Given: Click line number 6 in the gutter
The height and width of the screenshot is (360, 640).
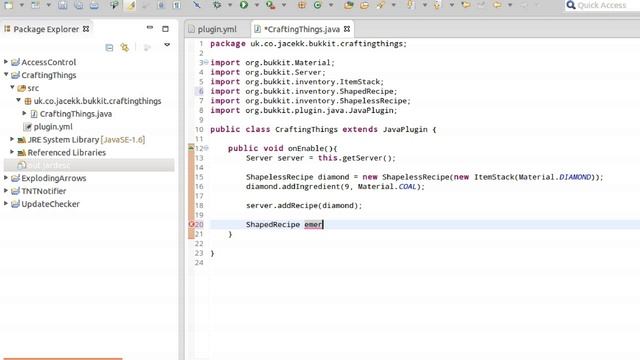Looking at the screenshot, I should [x=201, y=91].
